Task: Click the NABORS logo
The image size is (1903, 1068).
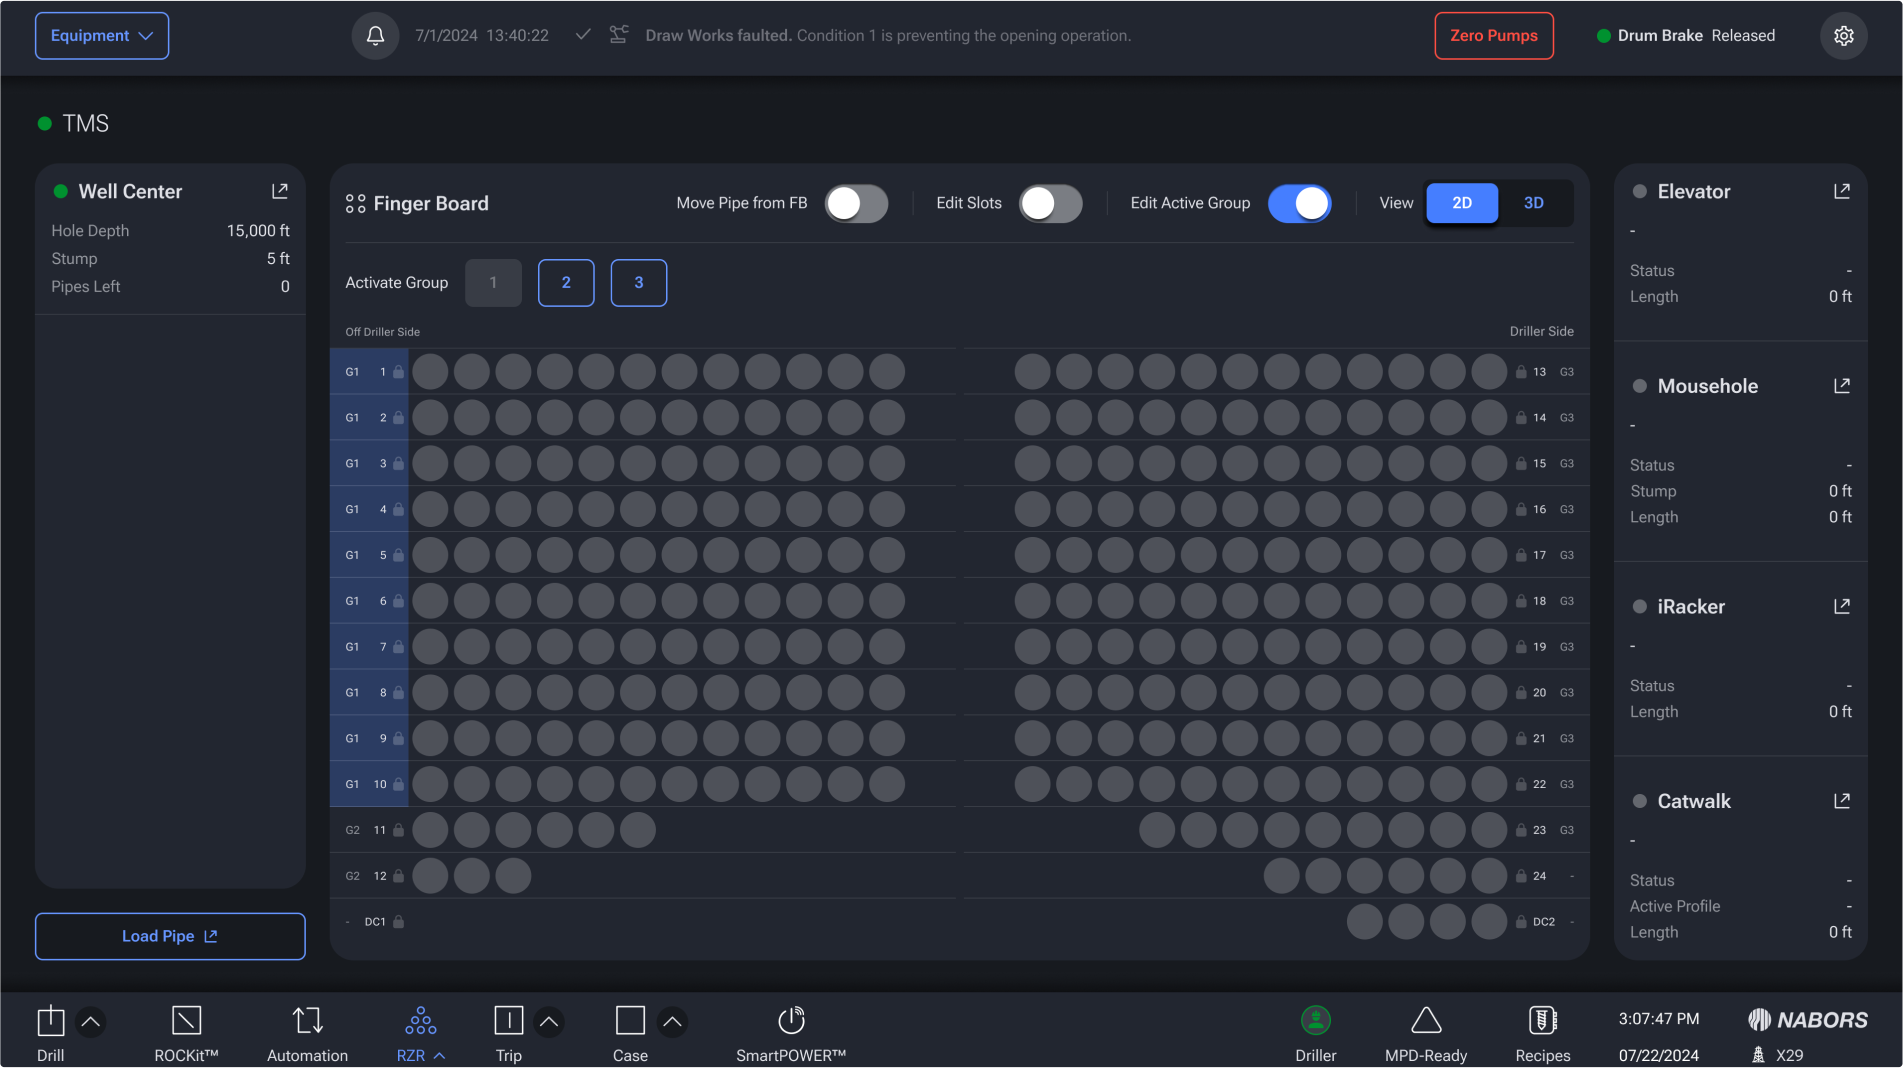Action: (1808, 1020)
